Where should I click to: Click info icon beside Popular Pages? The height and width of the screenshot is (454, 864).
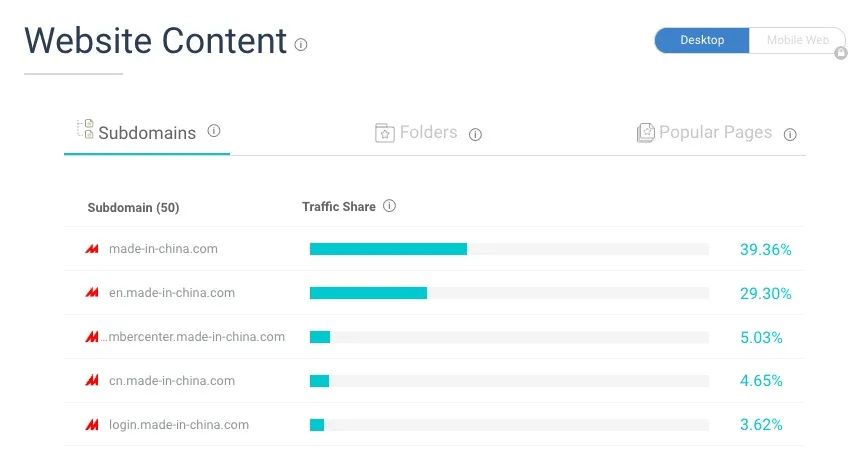[790, 134]
